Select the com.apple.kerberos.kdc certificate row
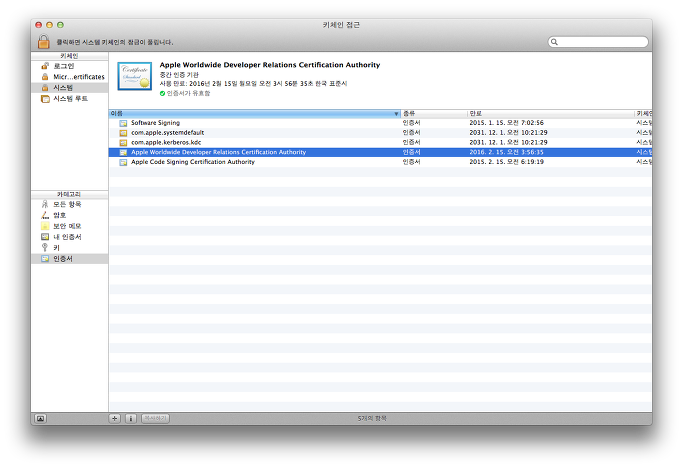This screenshot has height=468, width=683. [x=380, y=142]
